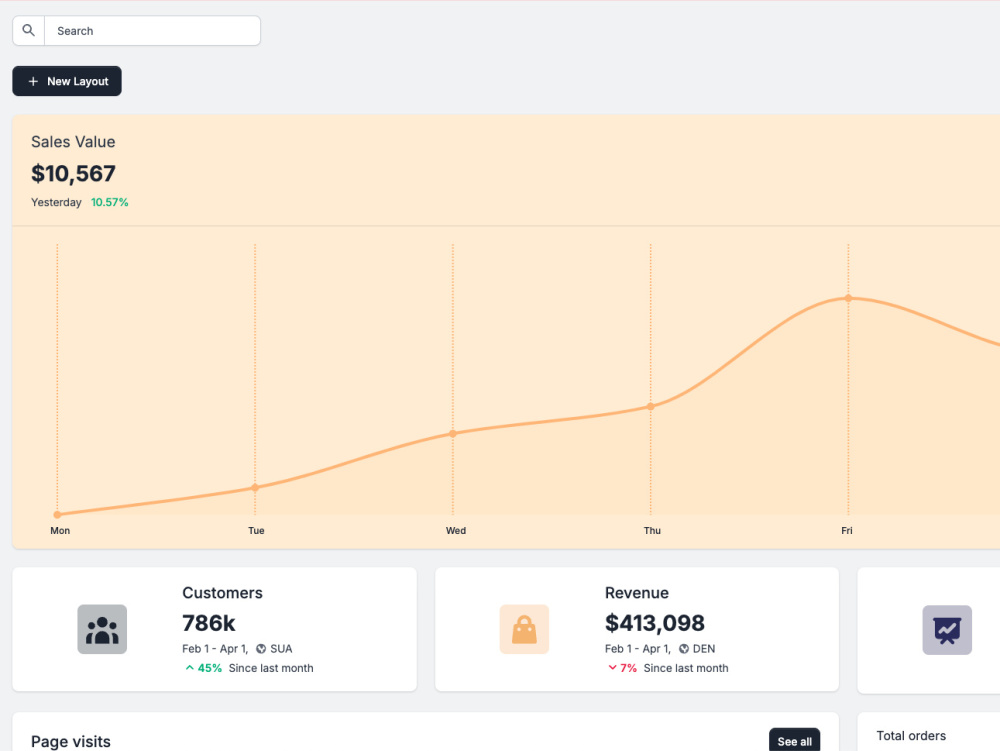
Task: Focus the Search input field
Action: coord(152,31)
